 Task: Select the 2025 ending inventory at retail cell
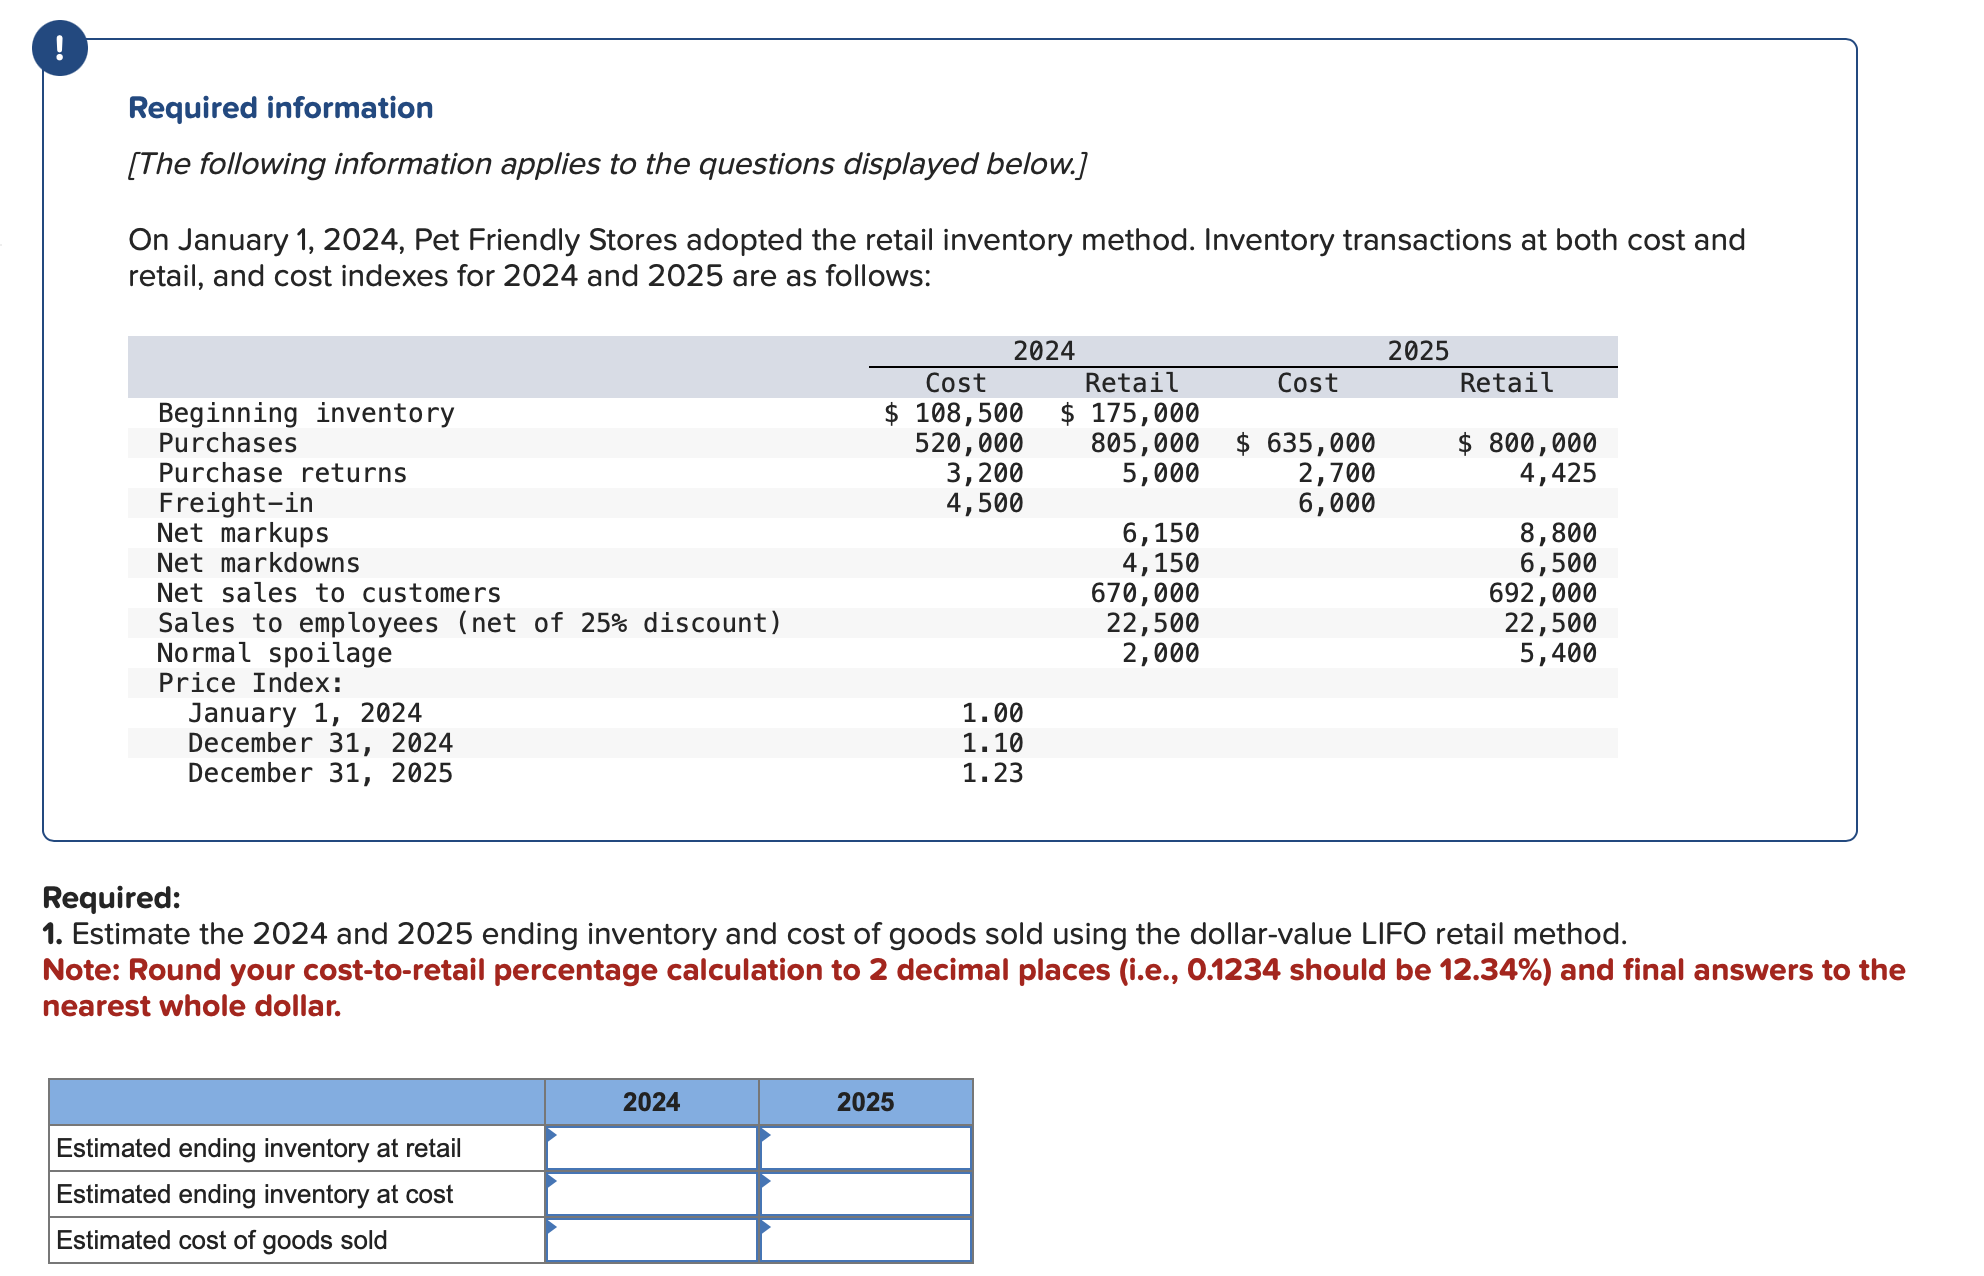(866, 1147)
